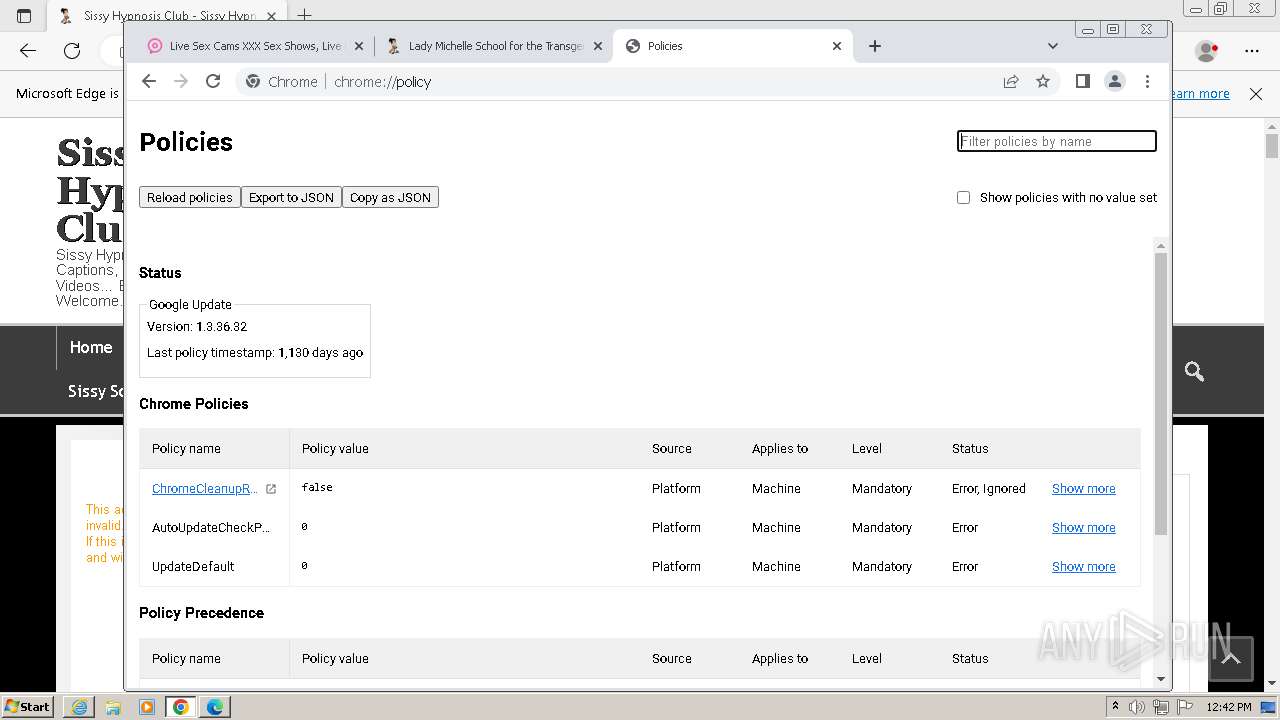Close the Lady Michelle School tab

[x=598, y=46]
